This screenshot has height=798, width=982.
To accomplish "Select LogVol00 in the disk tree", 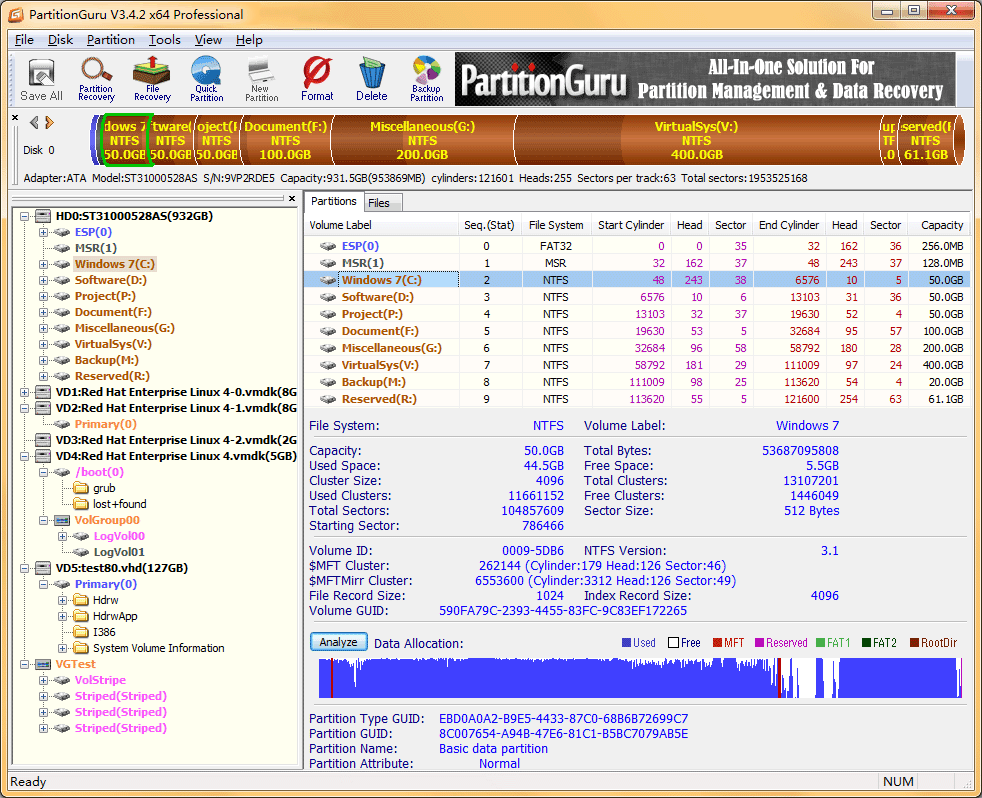I will (119, 536).
